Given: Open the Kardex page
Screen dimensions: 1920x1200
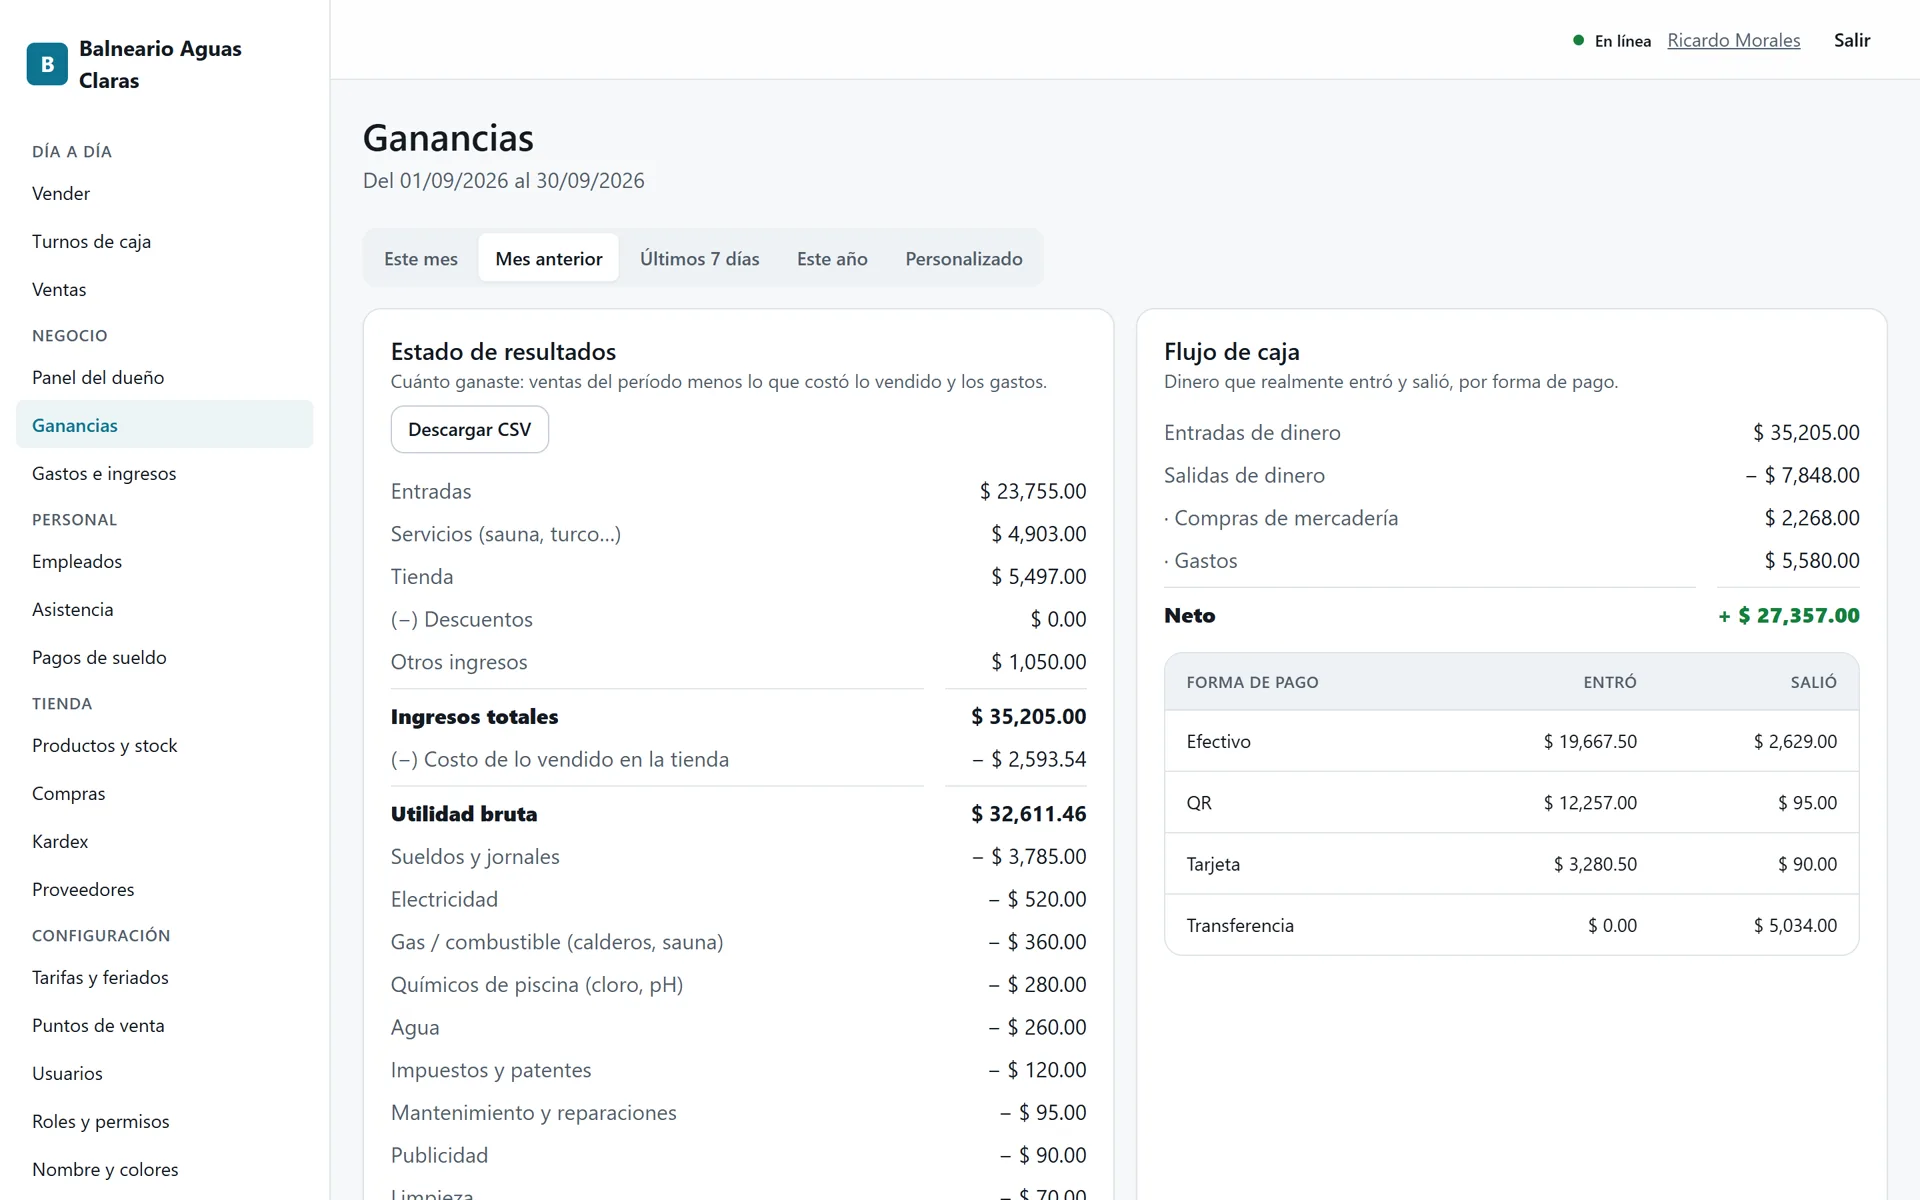Looking at the screenshot, I should click(x=164, y=842).
